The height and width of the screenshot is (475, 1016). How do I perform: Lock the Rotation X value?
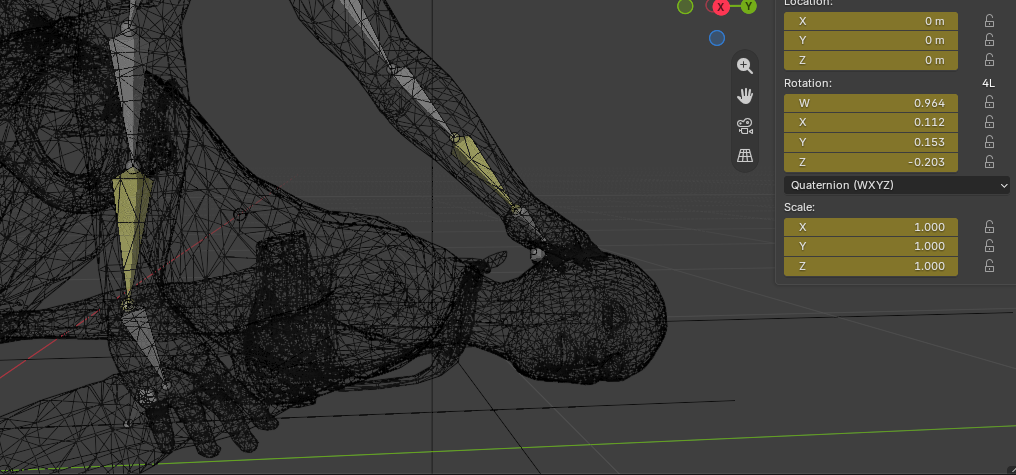(989, 122)
